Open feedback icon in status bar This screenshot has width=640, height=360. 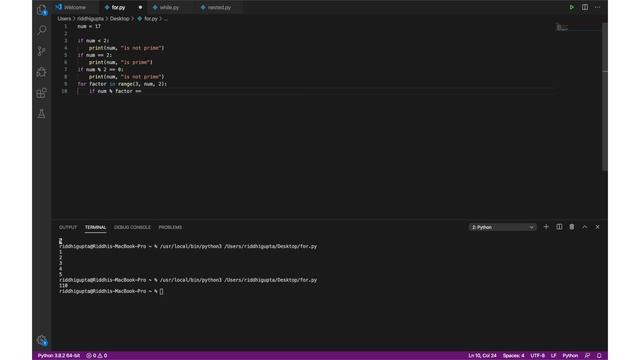coord(587,356)
